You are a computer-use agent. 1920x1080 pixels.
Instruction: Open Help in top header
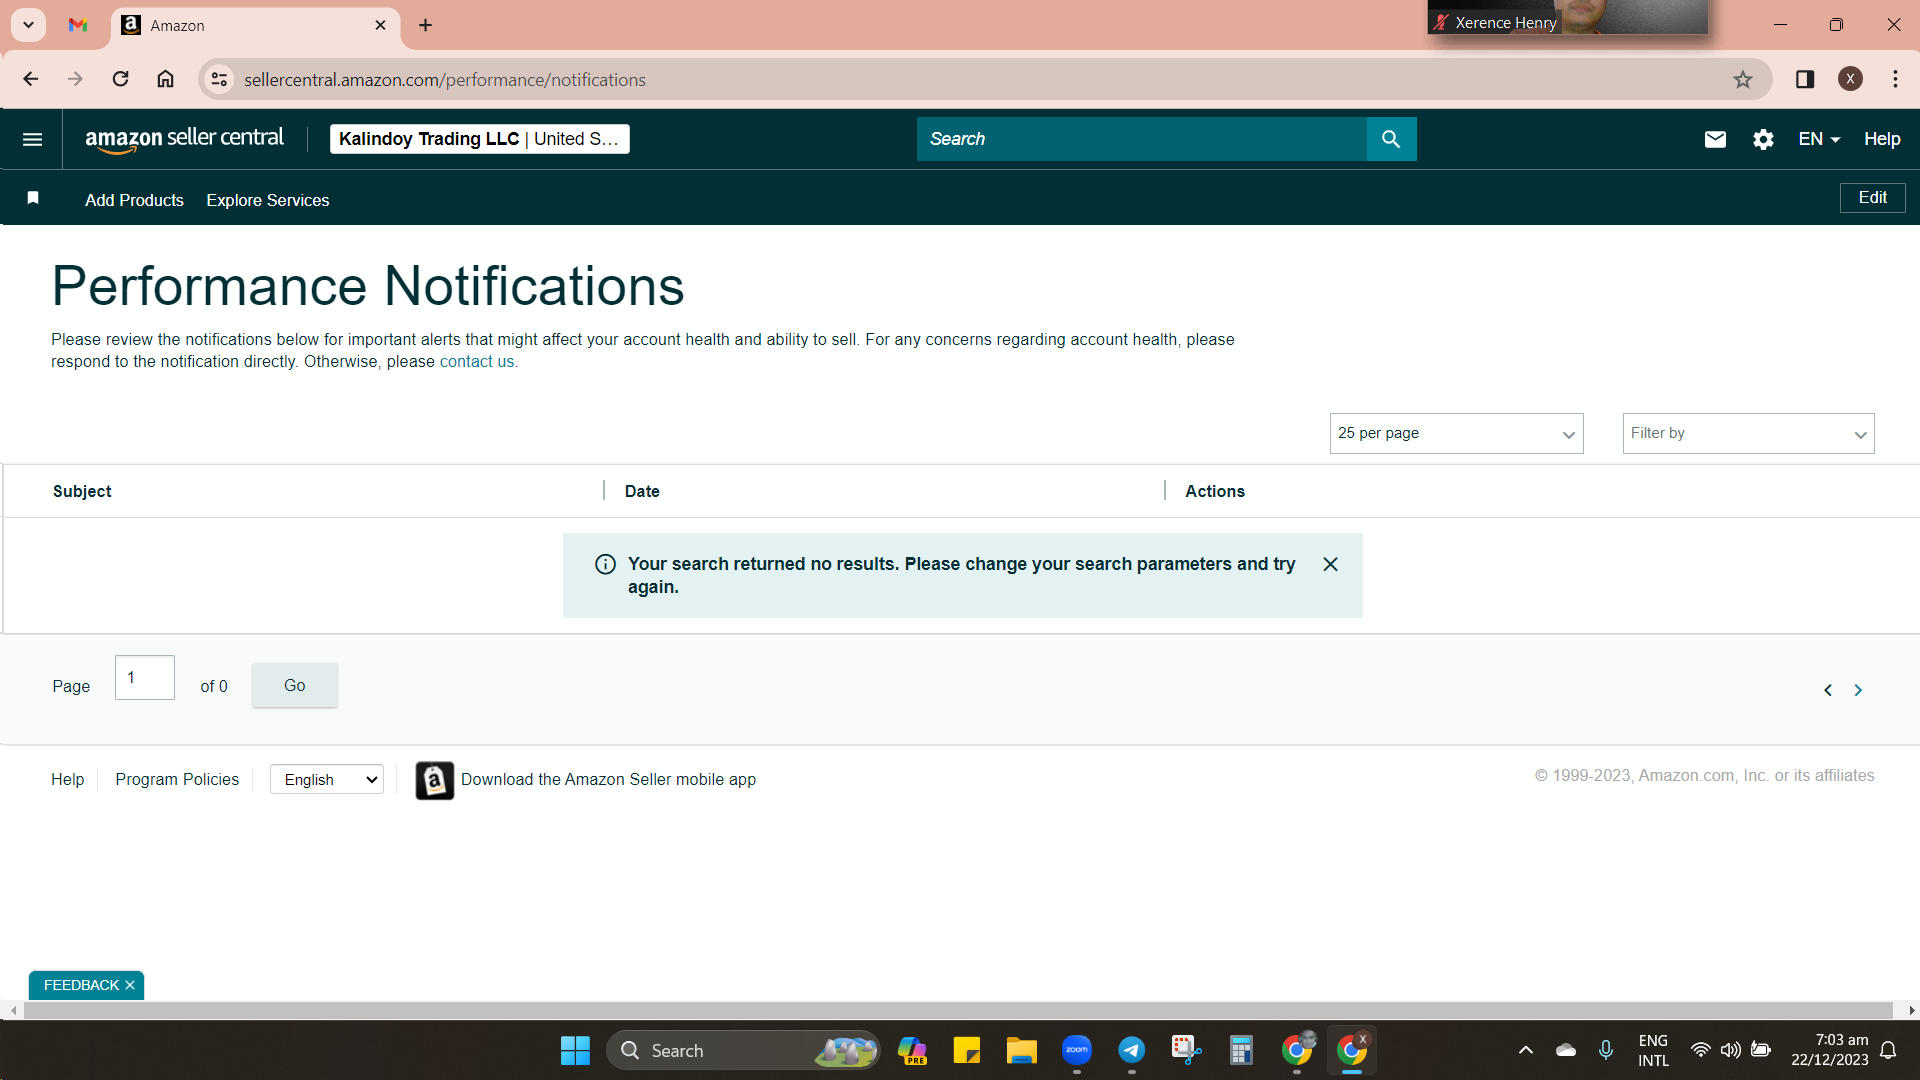(x=1881, y=139)
